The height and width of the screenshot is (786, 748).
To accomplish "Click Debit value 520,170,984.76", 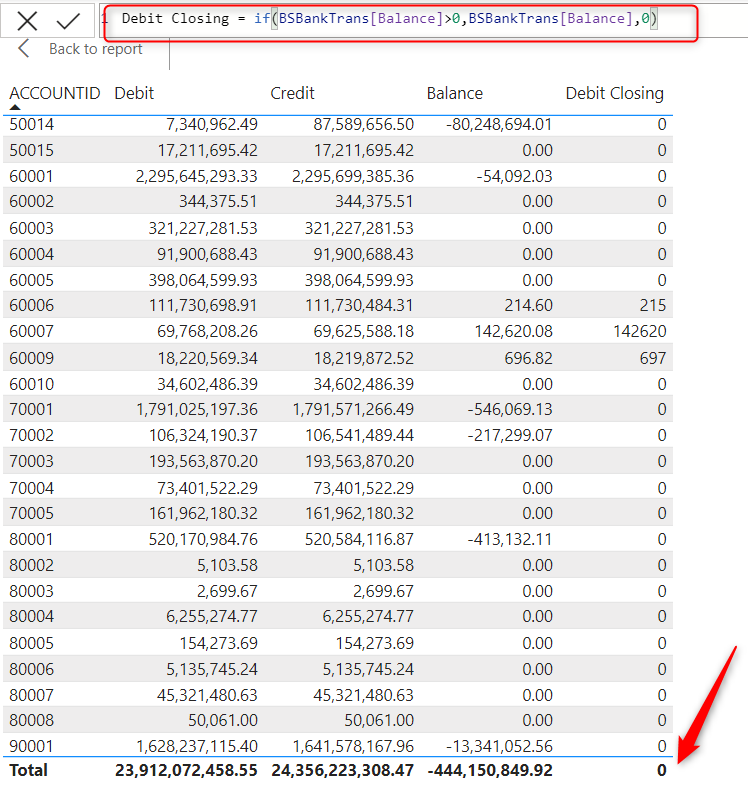I will [203, 539].
